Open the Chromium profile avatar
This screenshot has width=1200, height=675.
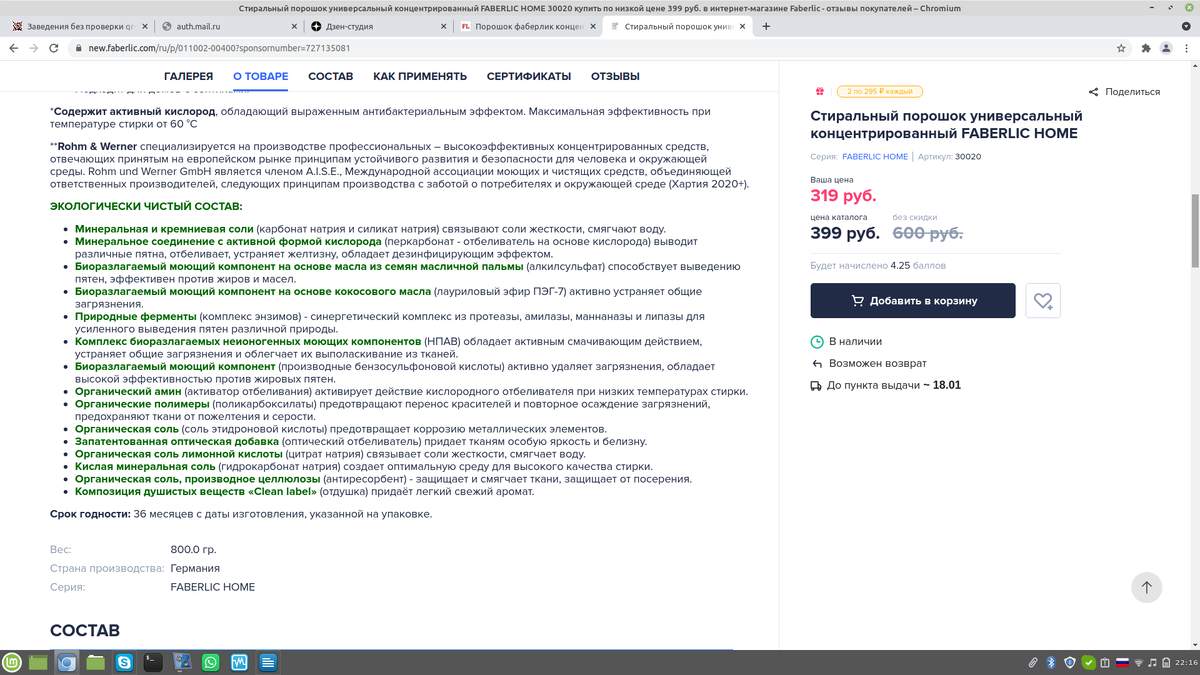(x=1166, y=47)
